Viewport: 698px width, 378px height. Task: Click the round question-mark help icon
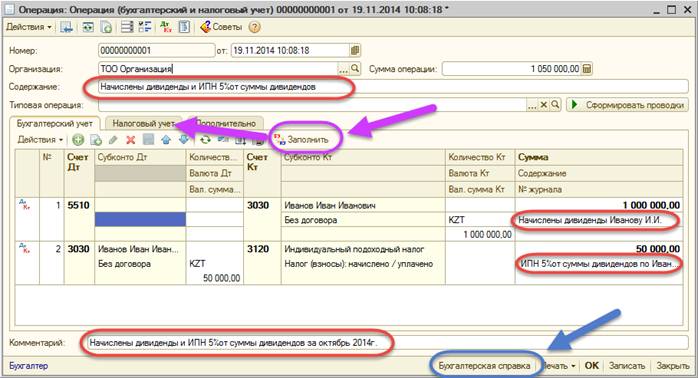[x=254, y=27]
